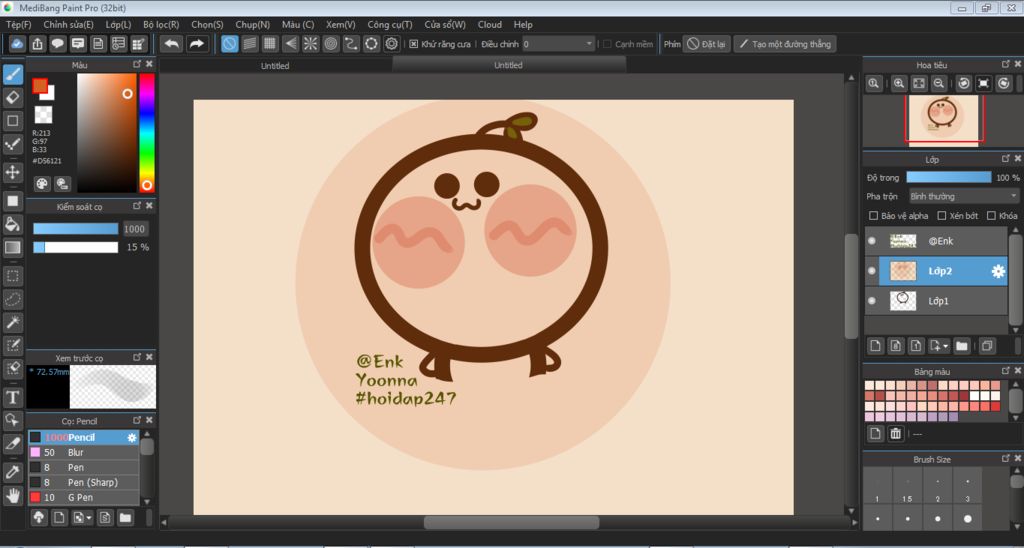Open the Điều chỉnh correction dropdown

(x=558, y=44)
